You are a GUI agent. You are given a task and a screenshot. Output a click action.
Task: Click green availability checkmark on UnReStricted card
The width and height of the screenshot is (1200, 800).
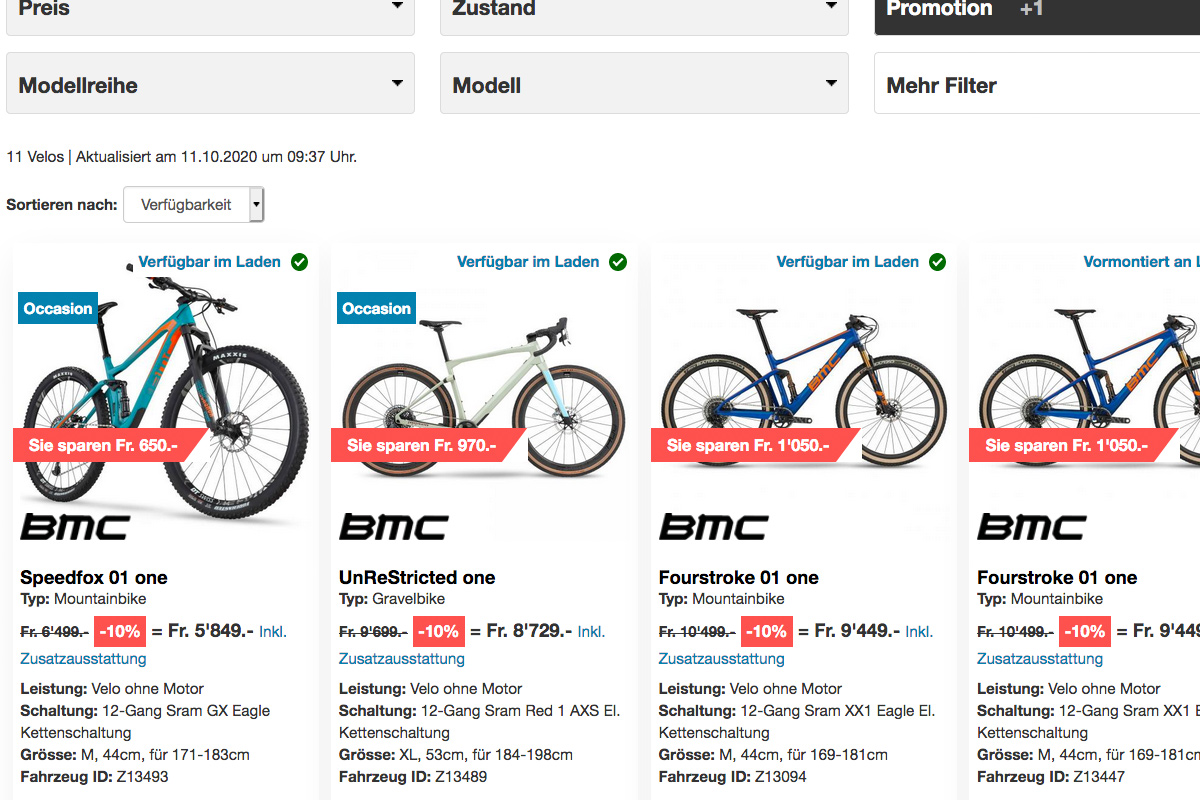(618, 262)
